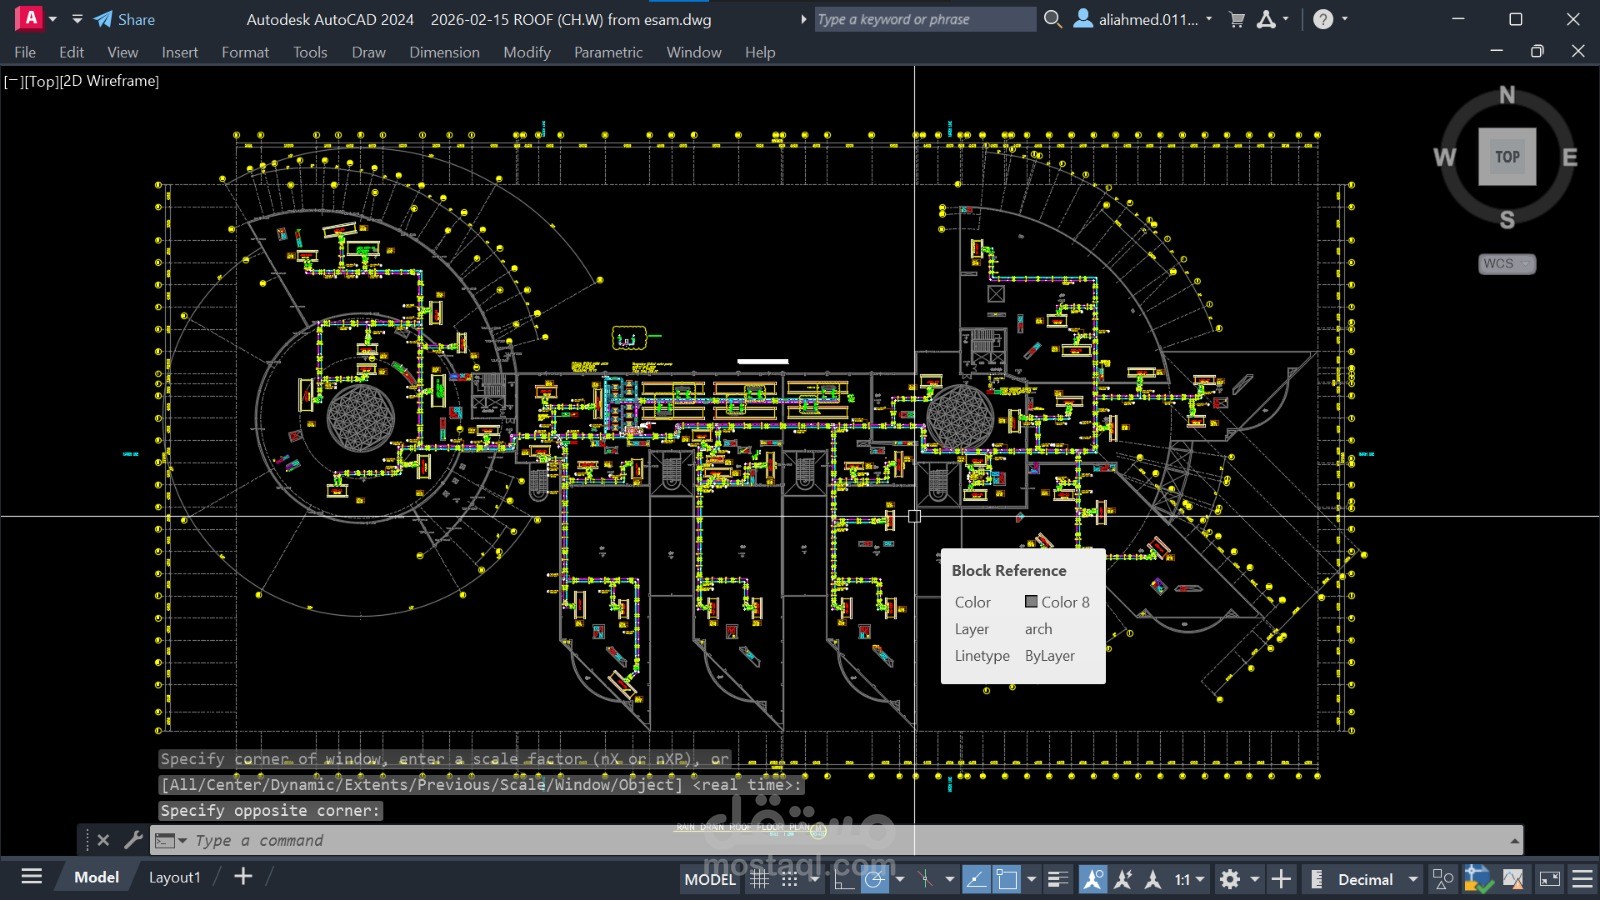Expand the Workspace Switching dropdown arrow

1255,879
